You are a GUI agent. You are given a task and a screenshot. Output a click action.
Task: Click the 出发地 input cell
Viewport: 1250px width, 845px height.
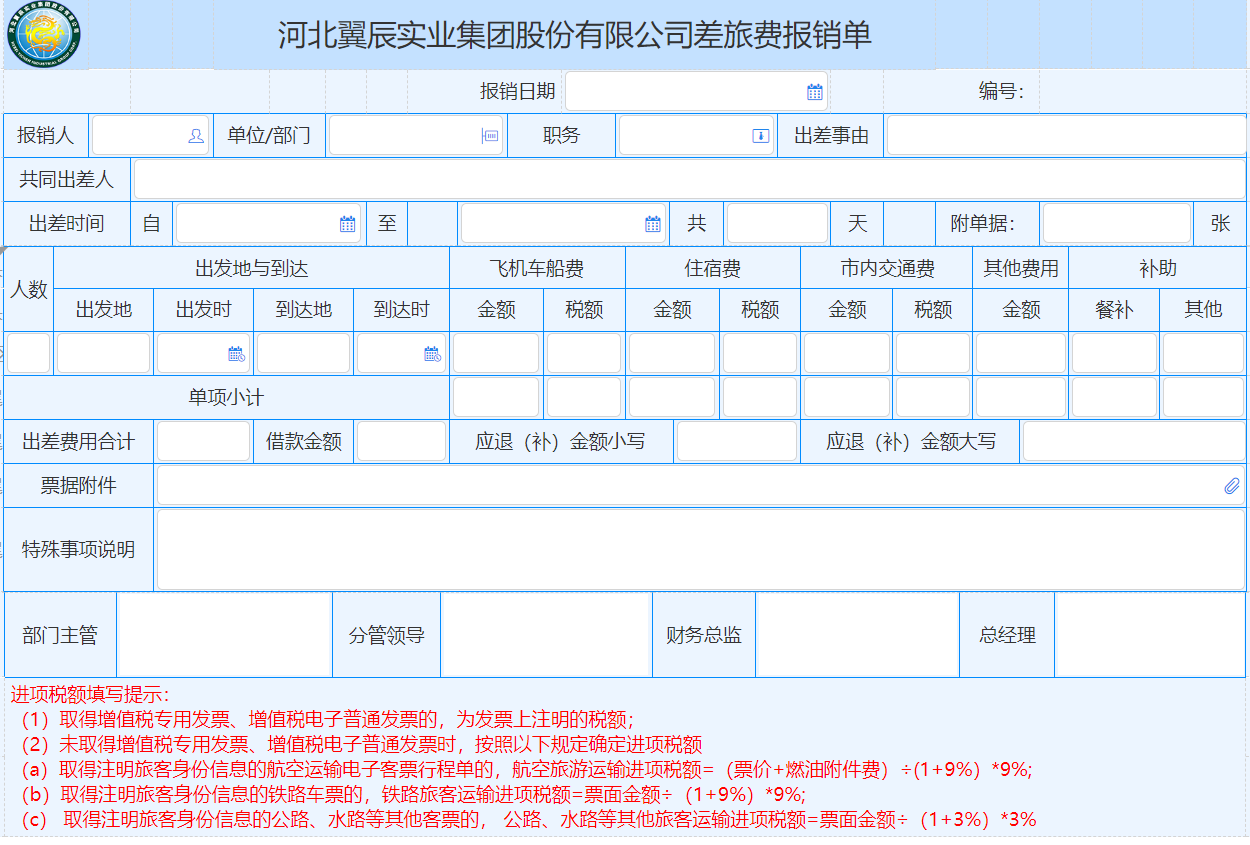[x=104, y=354]
